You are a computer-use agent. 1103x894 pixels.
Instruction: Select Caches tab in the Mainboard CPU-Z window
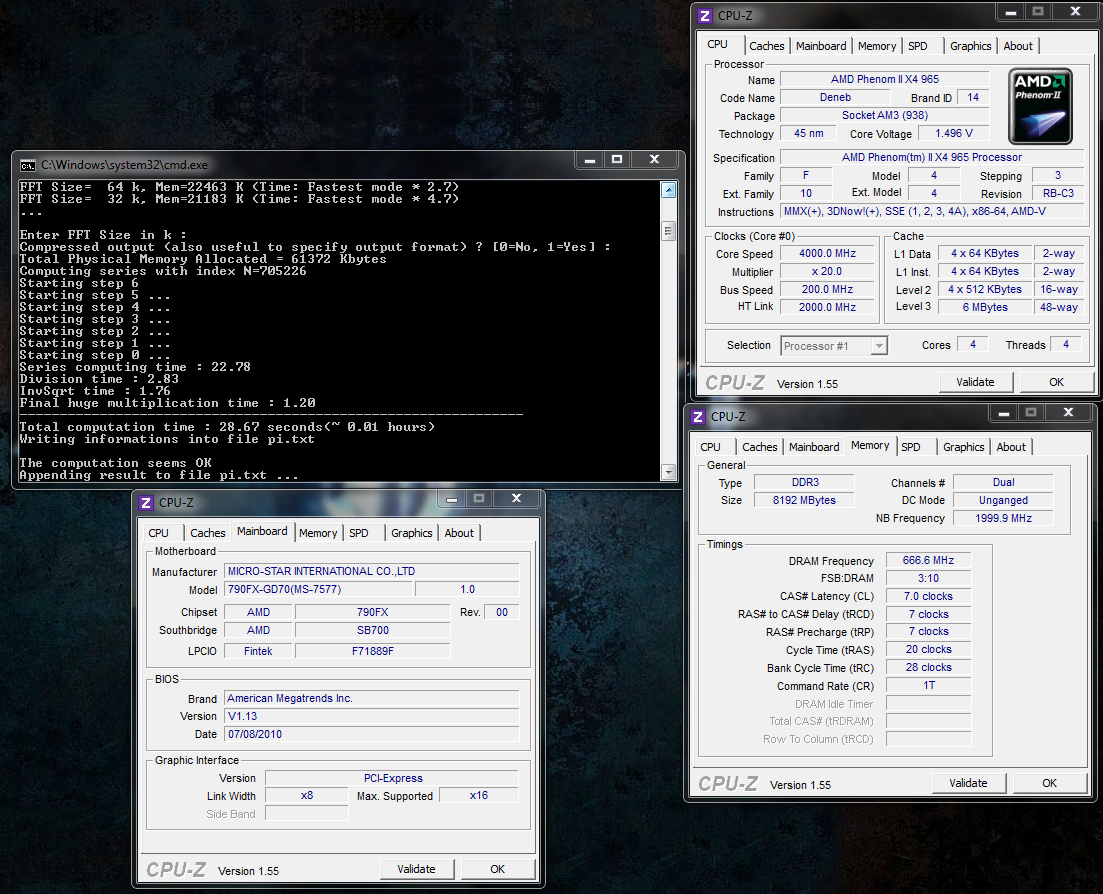(208, 533)
